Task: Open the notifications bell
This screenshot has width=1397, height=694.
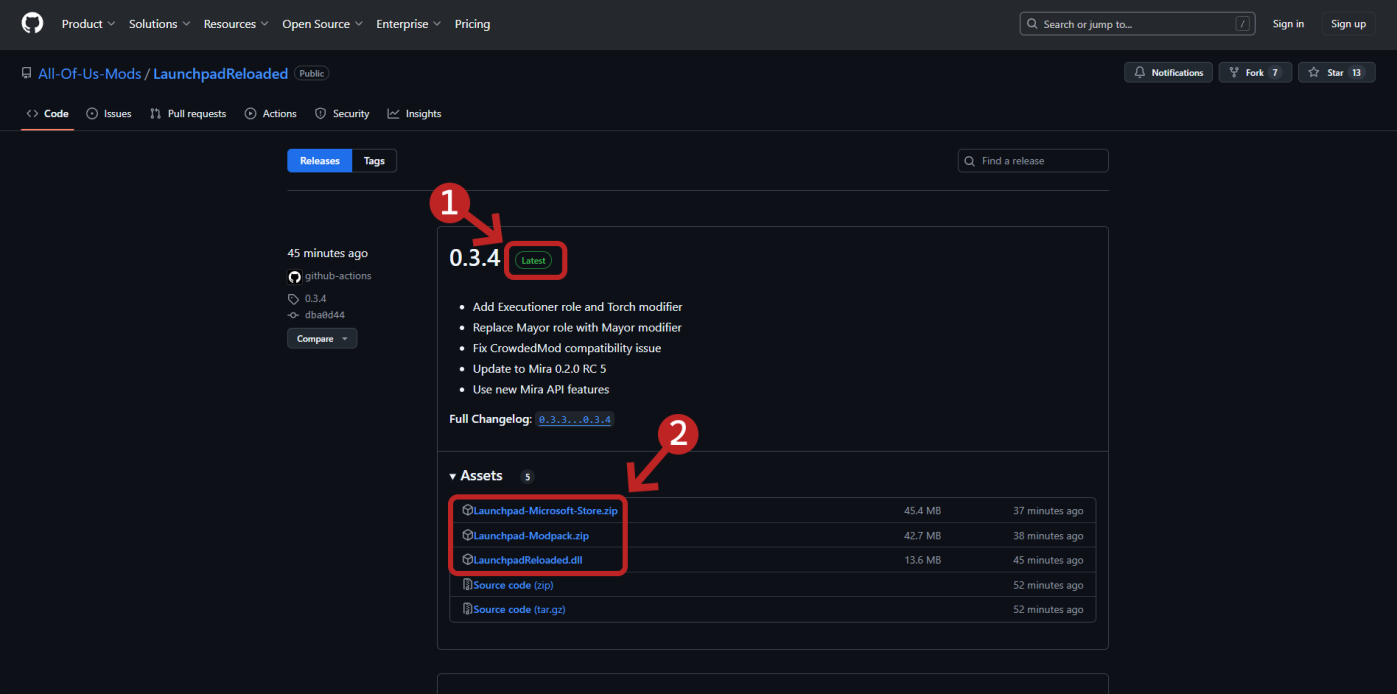Action: (x=1140, y=72)
